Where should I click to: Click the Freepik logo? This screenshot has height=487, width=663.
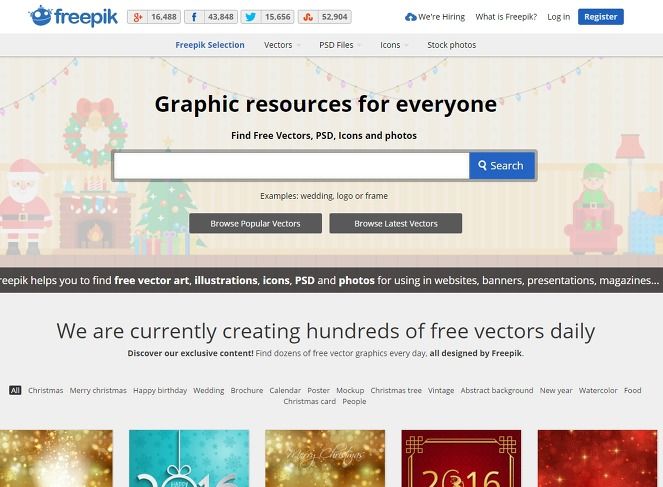point(74,16)
